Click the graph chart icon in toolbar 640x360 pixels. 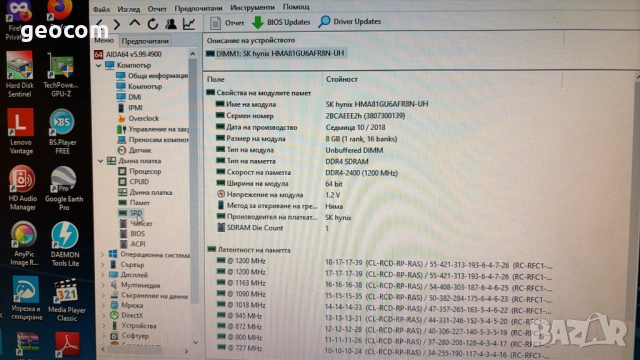tap(189, 24)
